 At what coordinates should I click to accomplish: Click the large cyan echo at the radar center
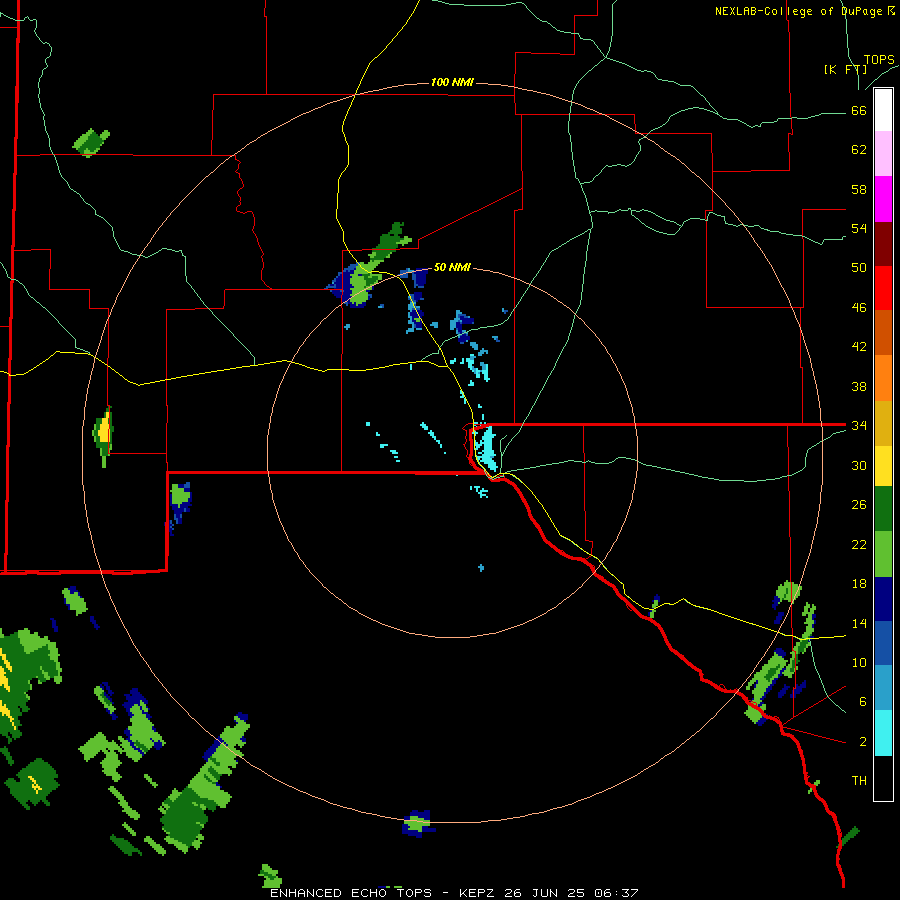point(487,448)
